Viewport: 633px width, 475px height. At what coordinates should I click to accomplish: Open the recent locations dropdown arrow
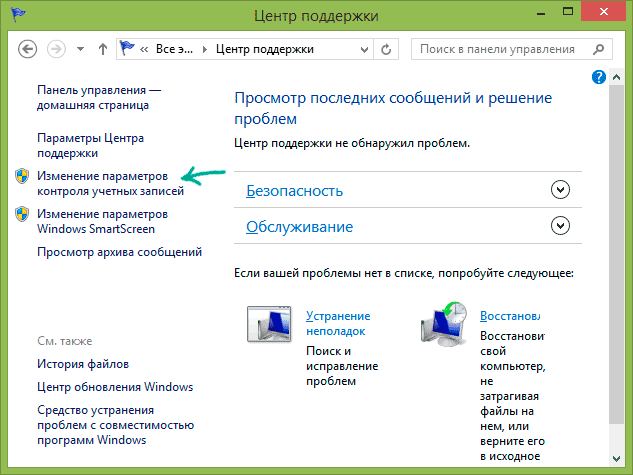coord(80,49)
